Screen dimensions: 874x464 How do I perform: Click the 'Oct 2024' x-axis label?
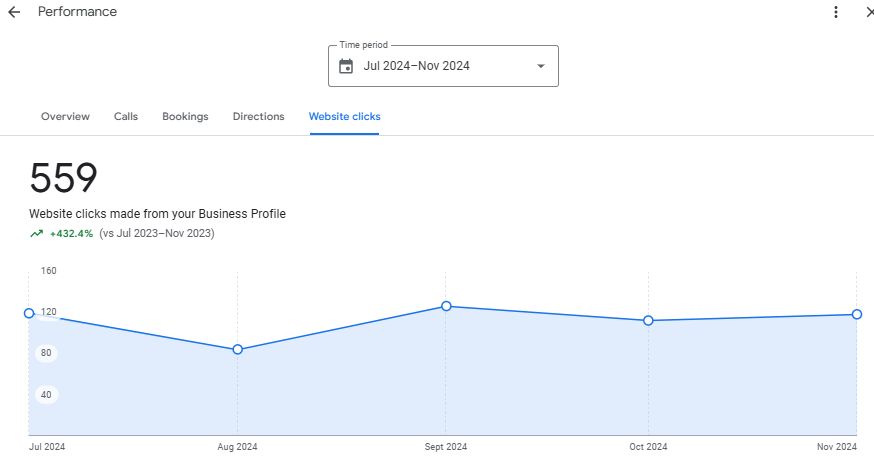pyautogui.click(x=648, y=447)
